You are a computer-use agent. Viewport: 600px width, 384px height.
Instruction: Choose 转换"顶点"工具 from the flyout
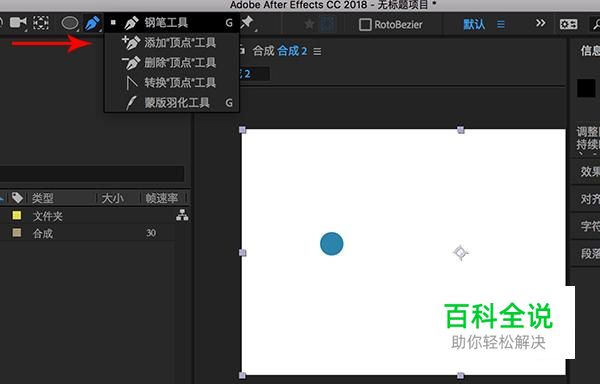coord(172,82)
